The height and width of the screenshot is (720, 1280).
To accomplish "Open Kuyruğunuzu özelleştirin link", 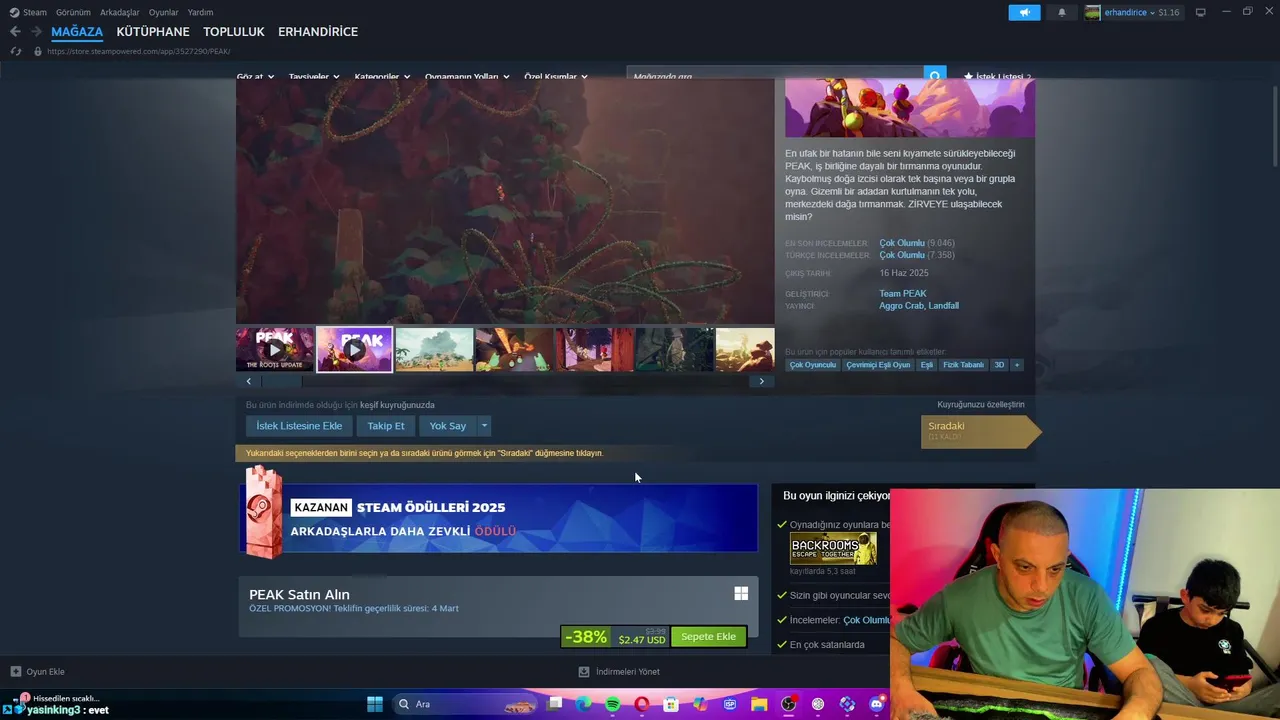I will [981, 405].
